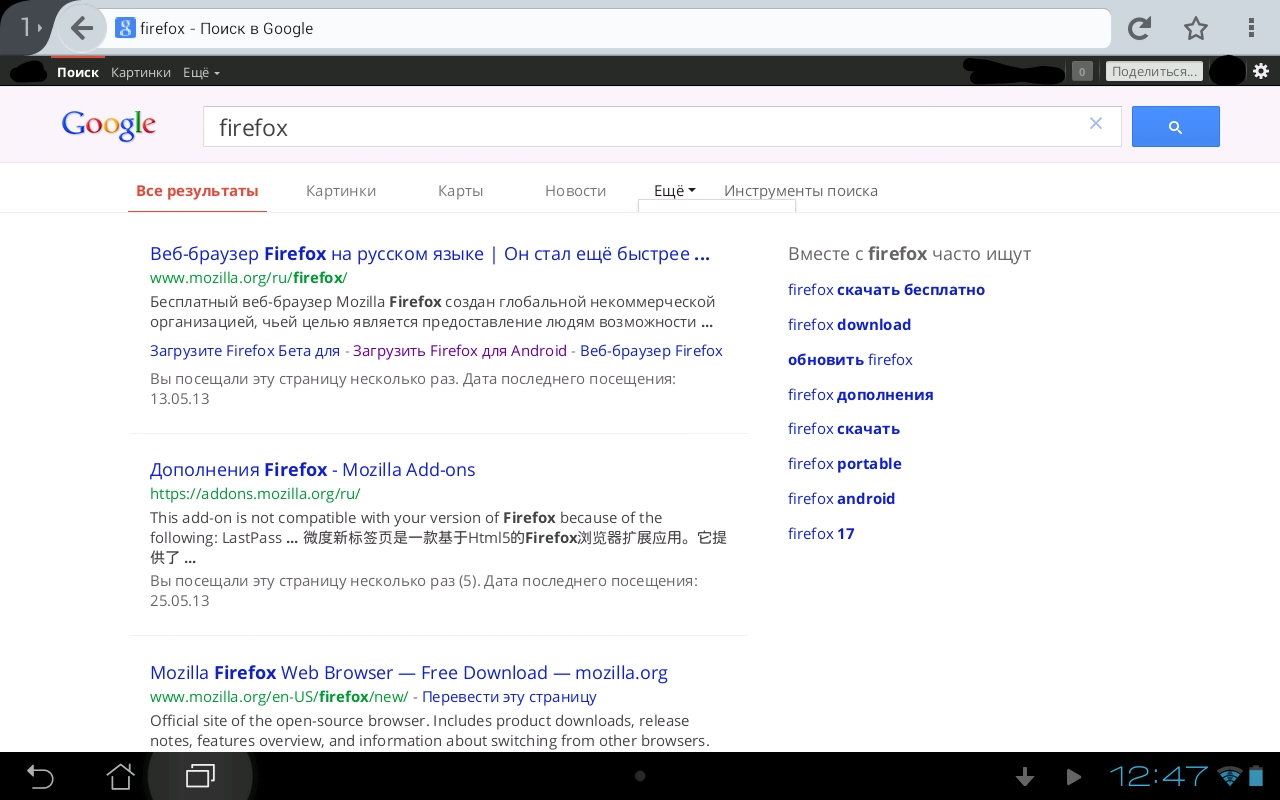Click the green URL www.mozilla.org/en-US/firefox/new/

click(279, 697)
